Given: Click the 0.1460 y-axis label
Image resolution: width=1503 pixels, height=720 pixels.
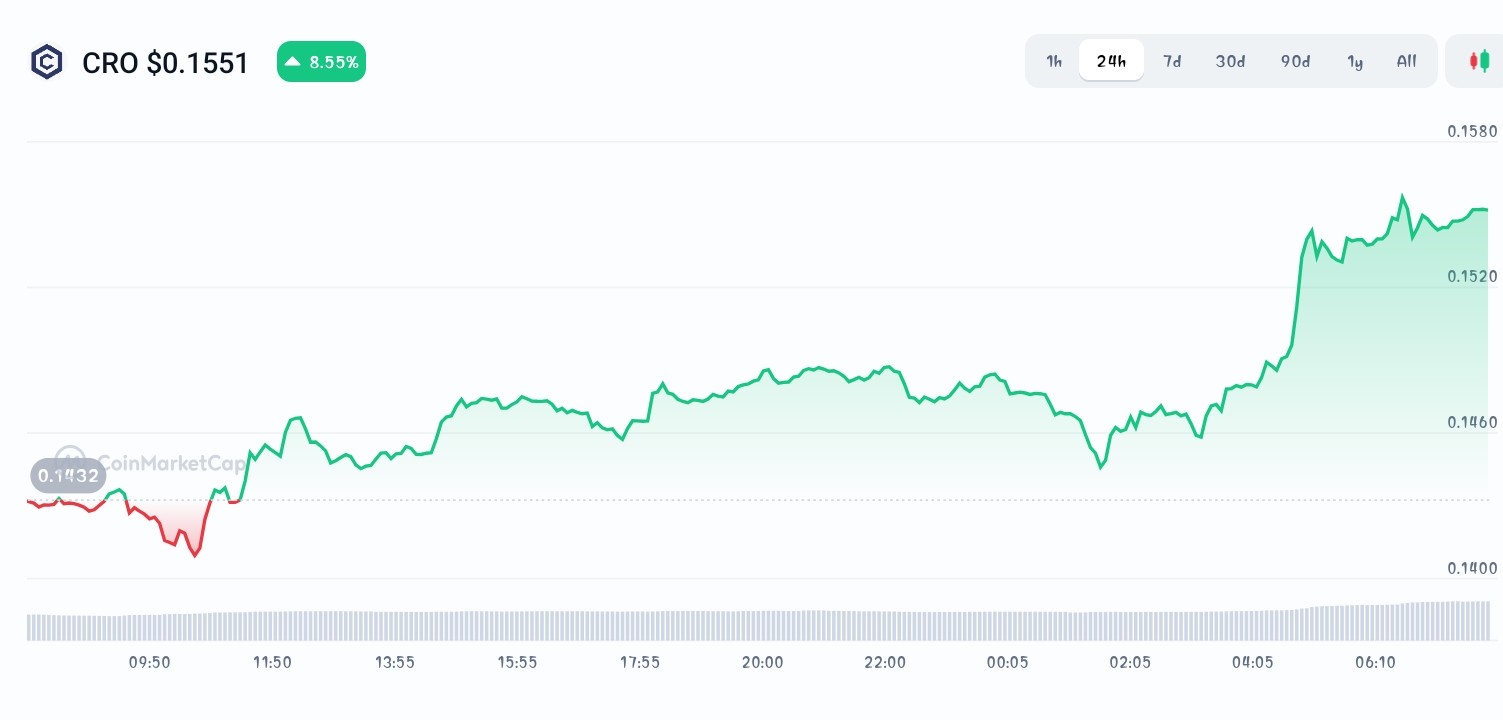Looking at the screenshot, I should 1472,422.
